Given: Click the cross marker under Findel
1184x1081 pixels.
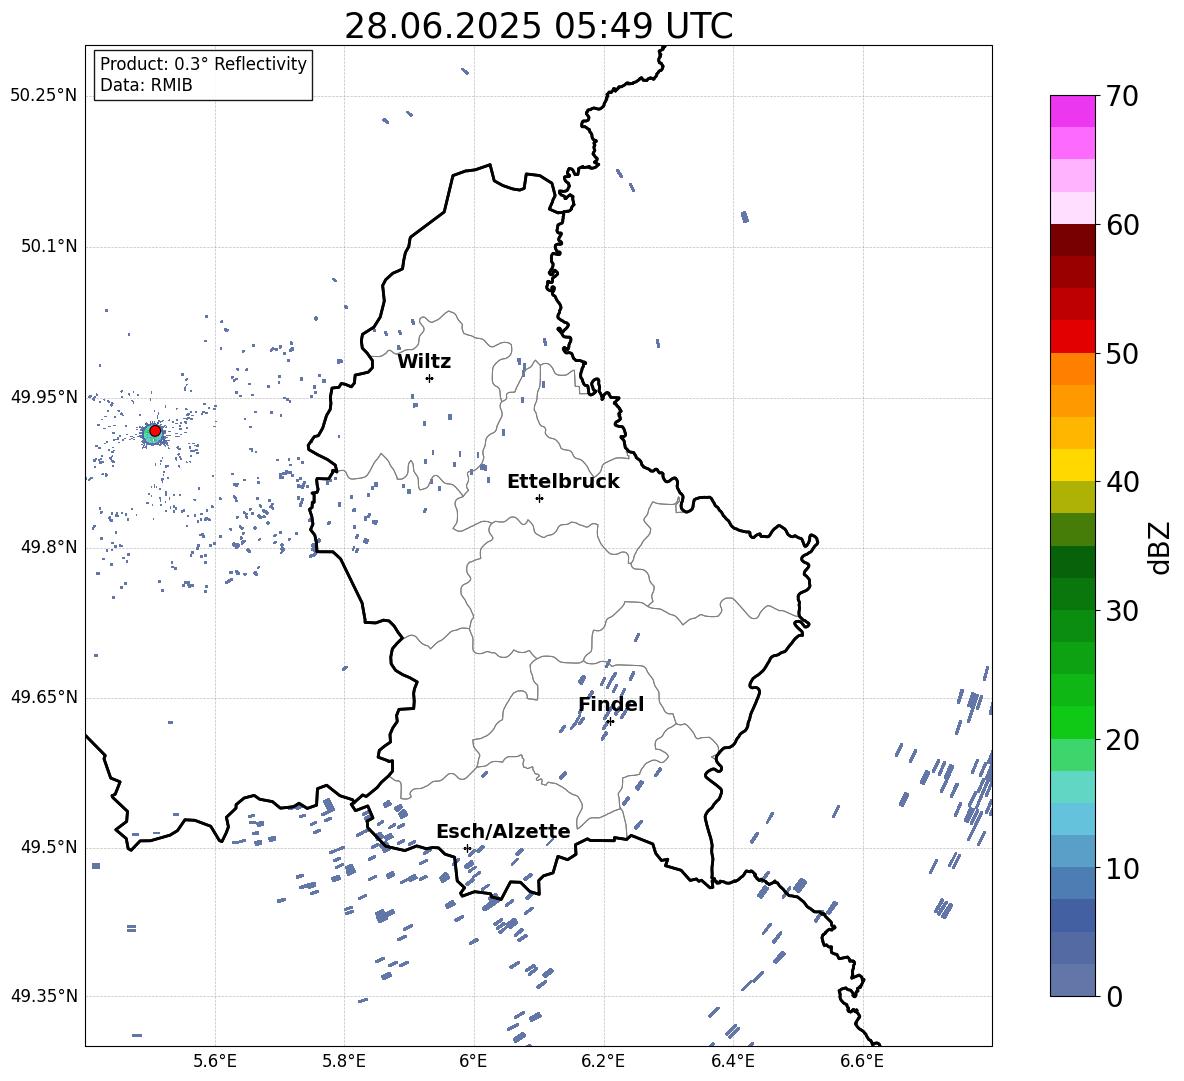Looking at the screenshot, I should click(x=610, y=722).
